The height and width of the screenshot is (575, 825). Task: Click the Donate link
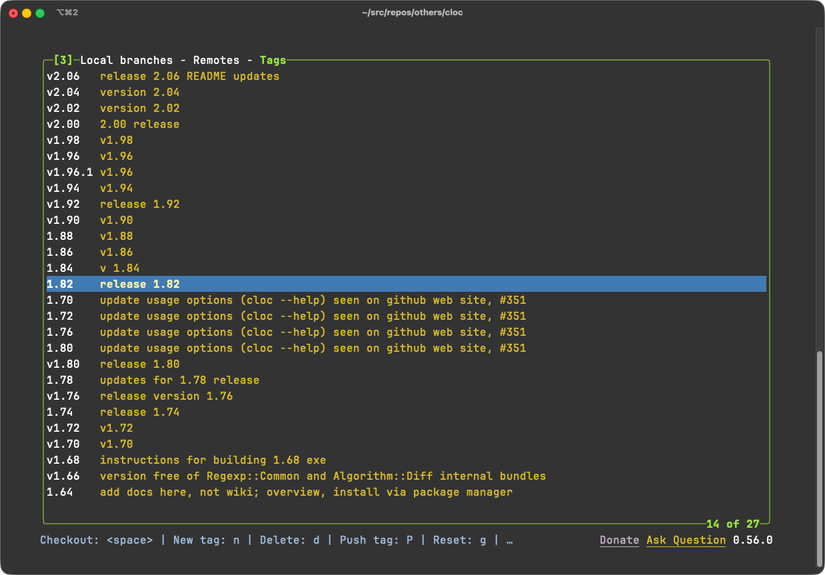(x=619, y=540)
